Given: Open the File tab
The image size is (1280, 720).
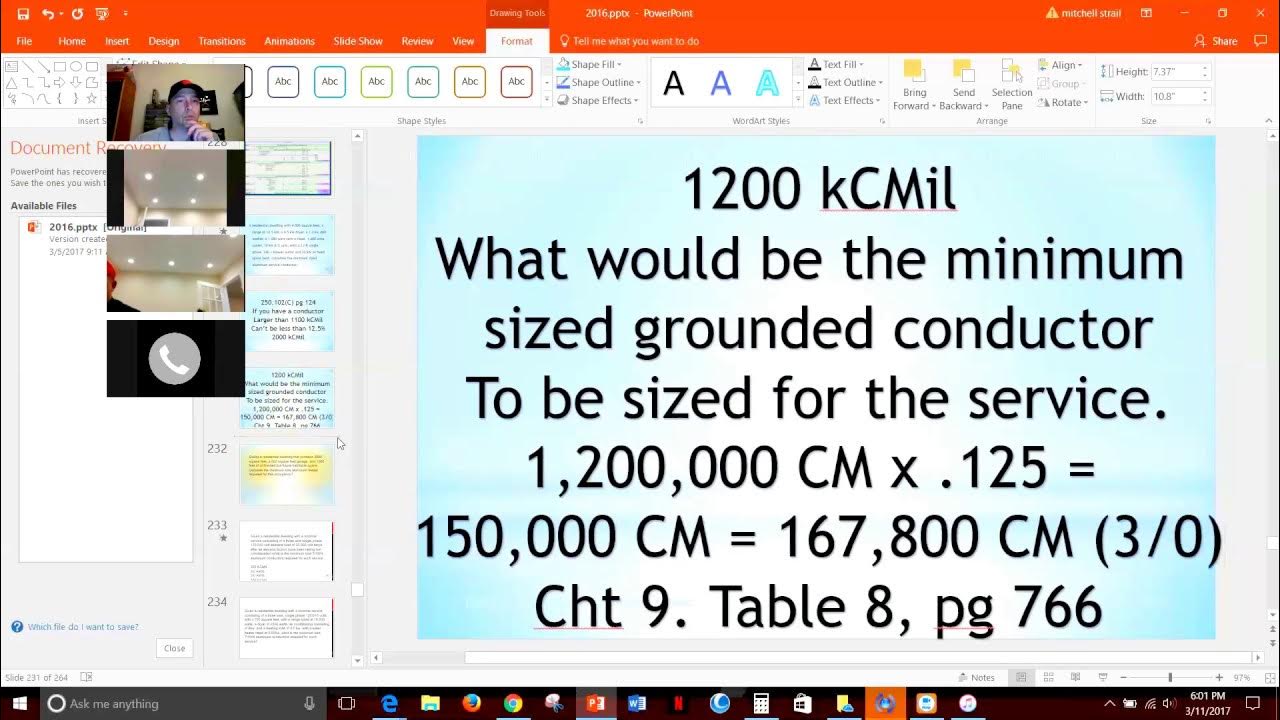Looking at the screenshot, I should point(24,41).
